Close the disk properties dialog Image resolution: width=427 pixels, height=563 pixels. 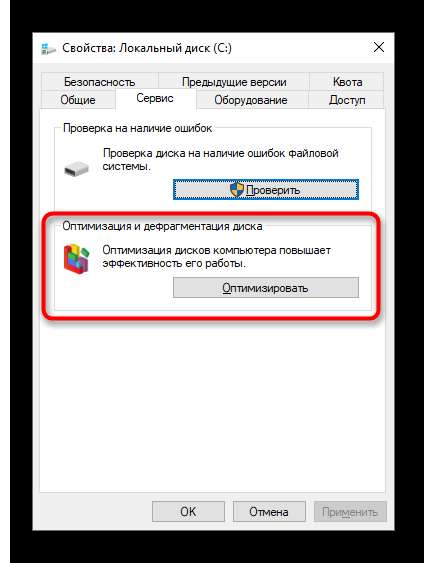(x=379, y=47)
